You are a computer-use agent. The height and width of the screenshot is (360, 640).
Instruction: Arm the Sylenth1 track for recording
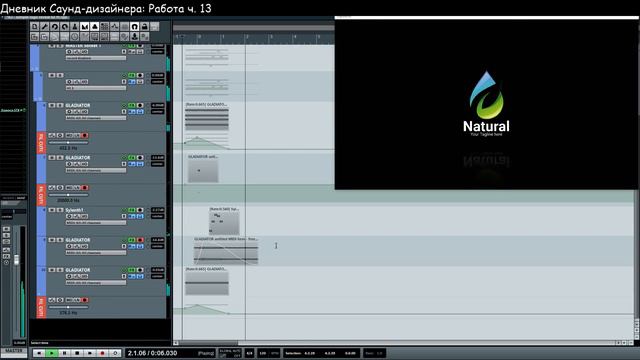(140, 210)
